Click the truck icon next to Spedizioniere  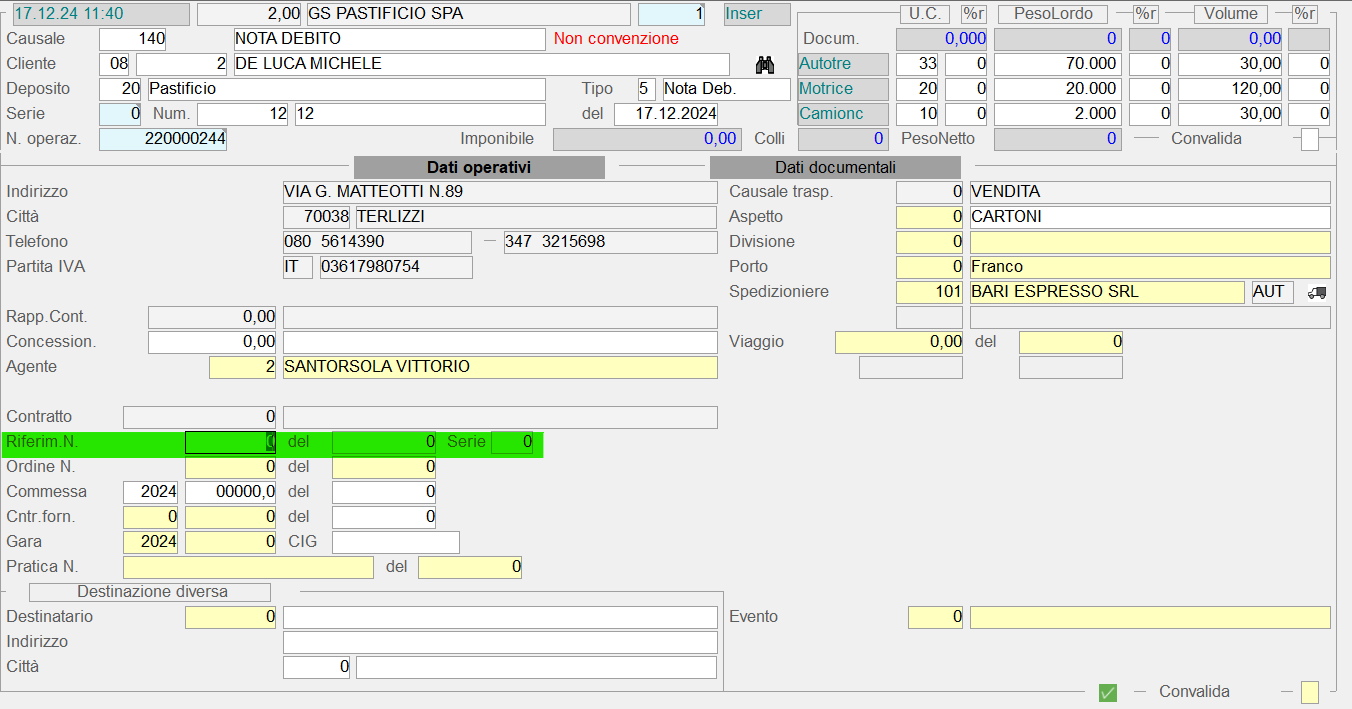pyautogui.click(x=1316, y=292)
